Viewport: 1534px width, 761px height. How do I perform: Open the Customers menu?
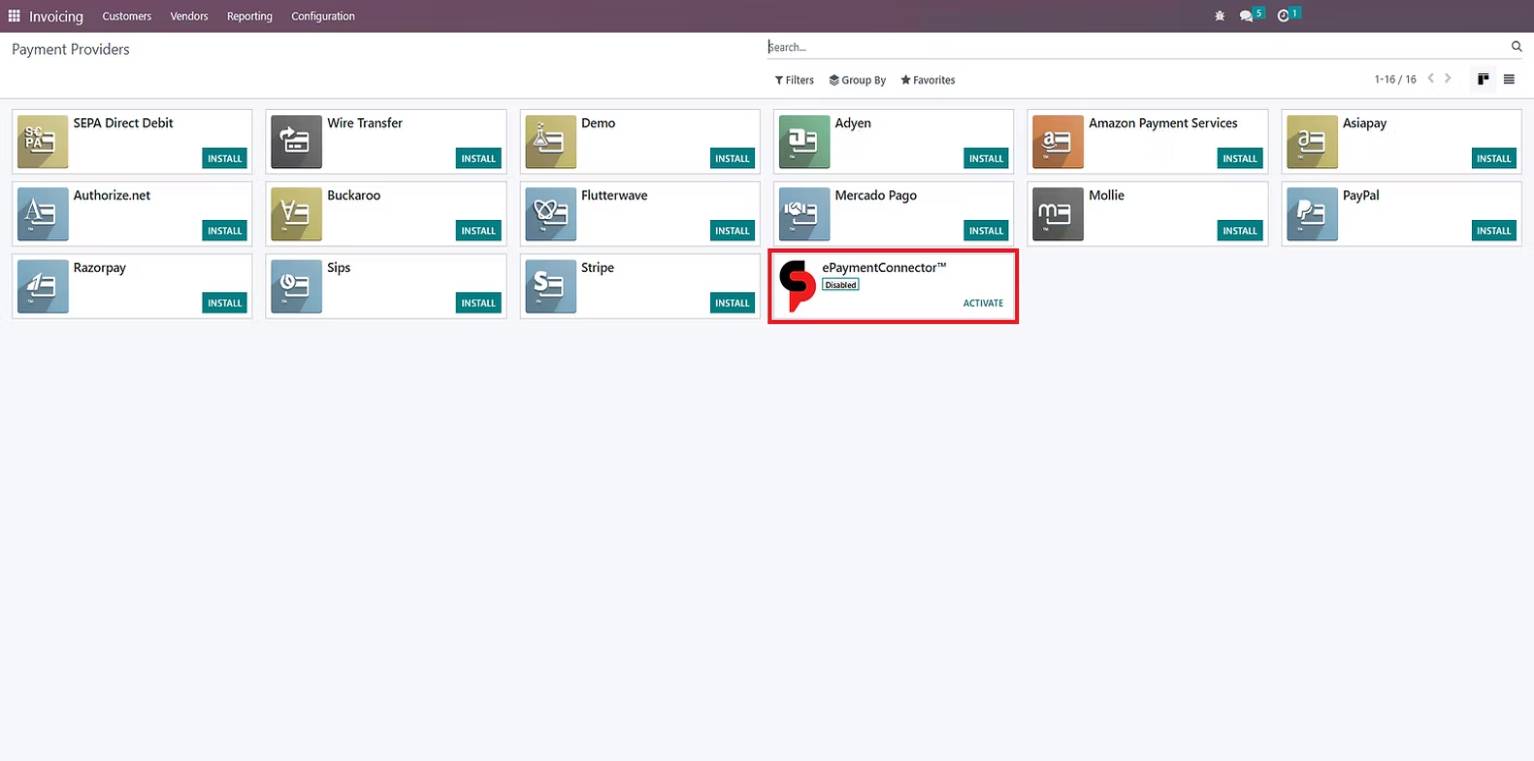(x=127, y=16)
